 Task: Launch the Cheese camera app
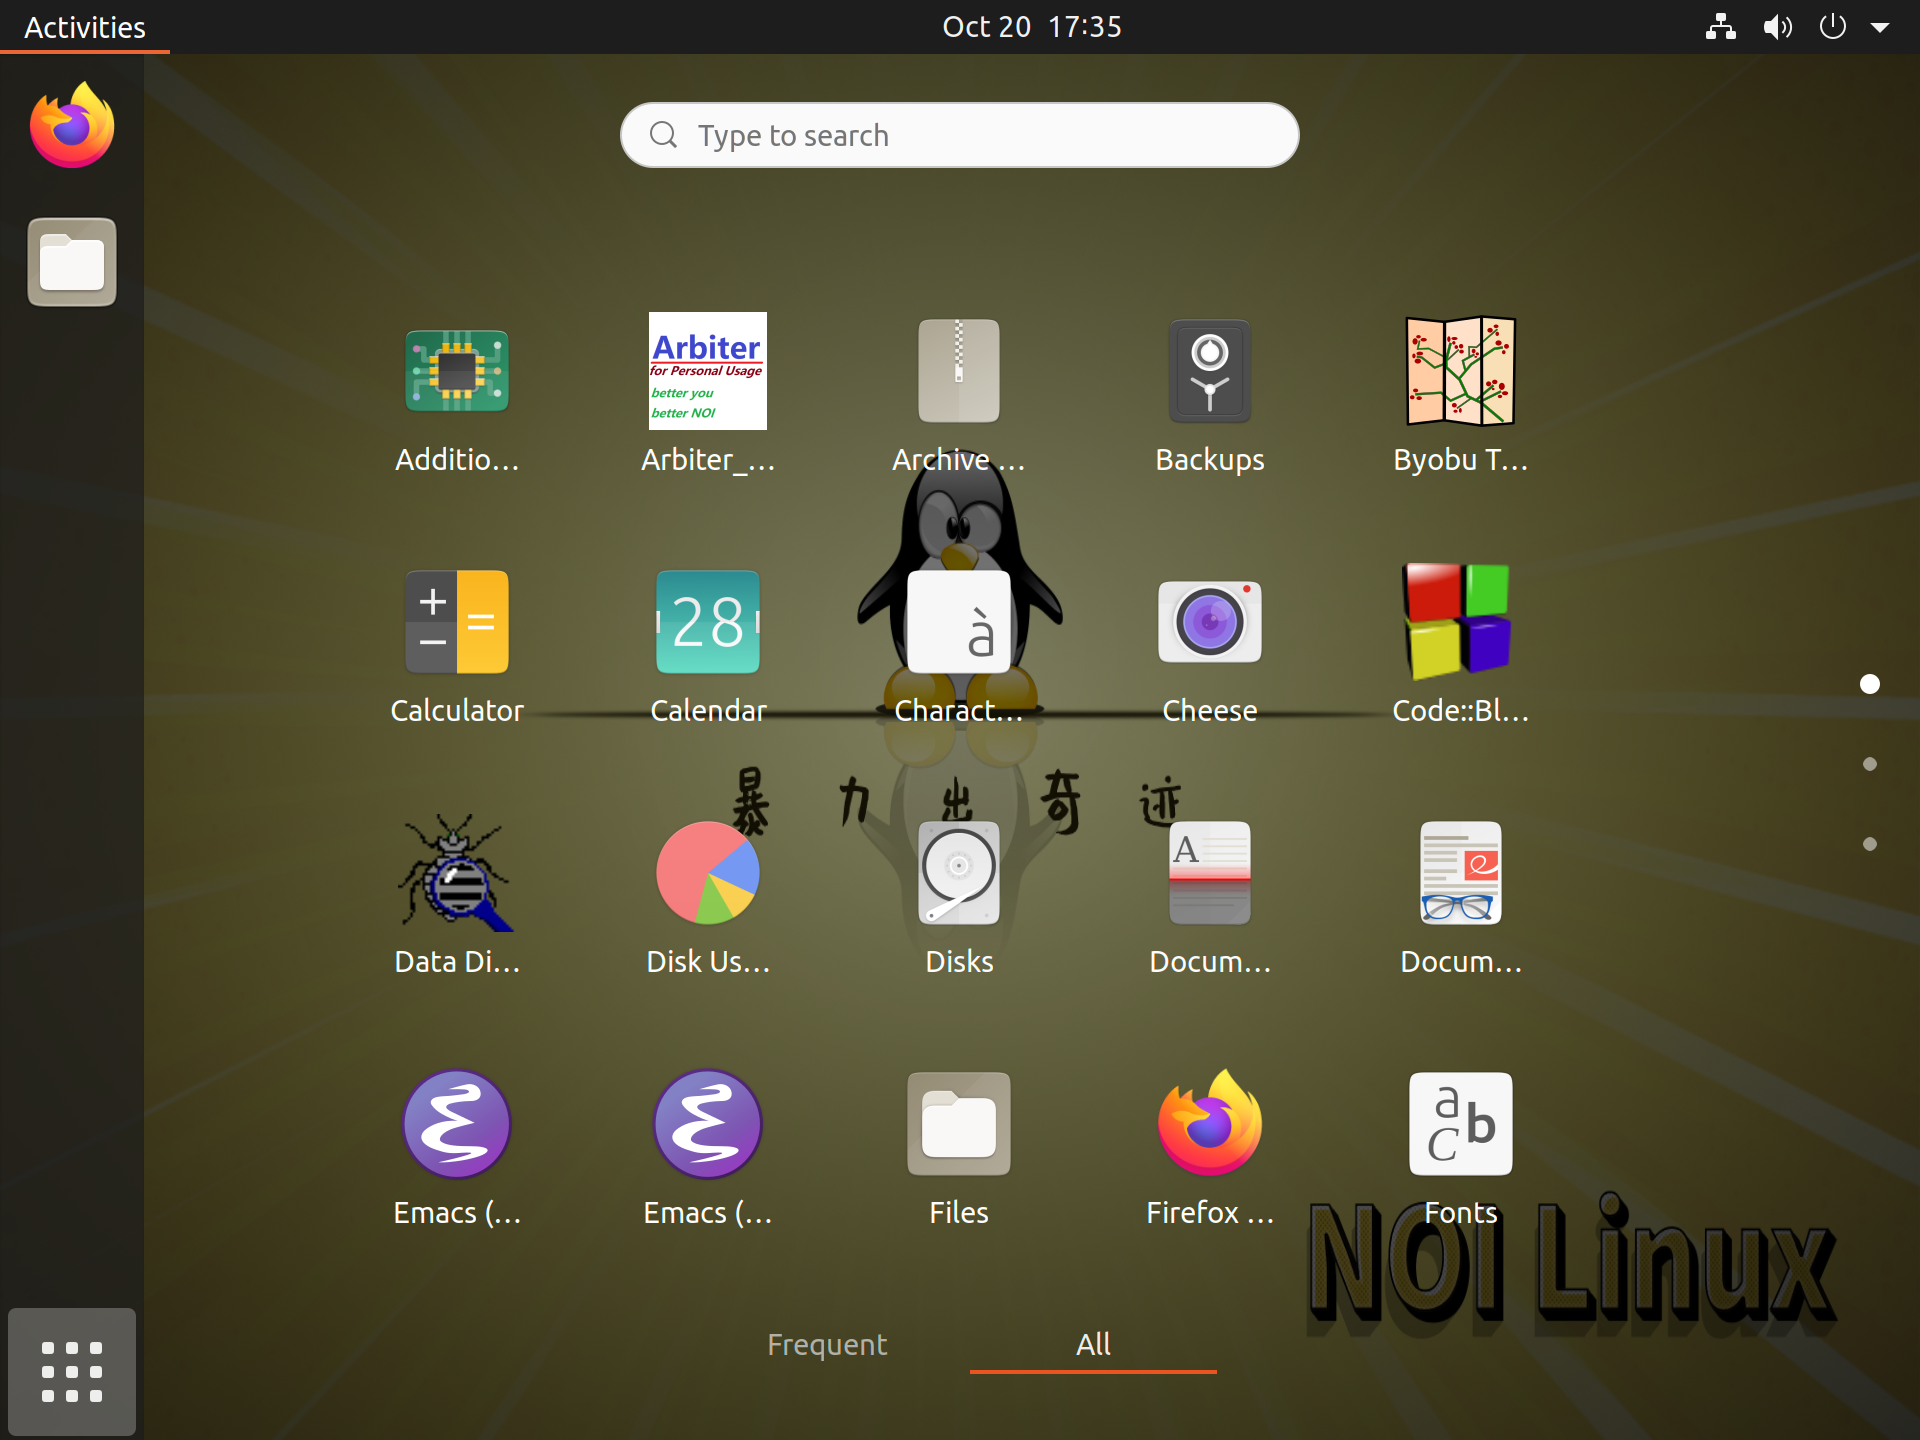pos(1210,622)
